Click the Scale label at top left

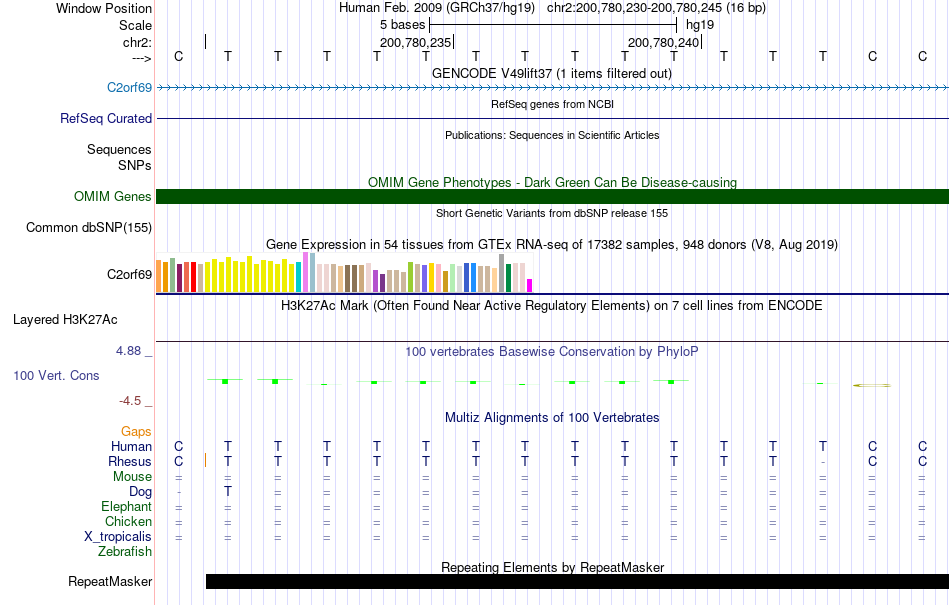135,25
